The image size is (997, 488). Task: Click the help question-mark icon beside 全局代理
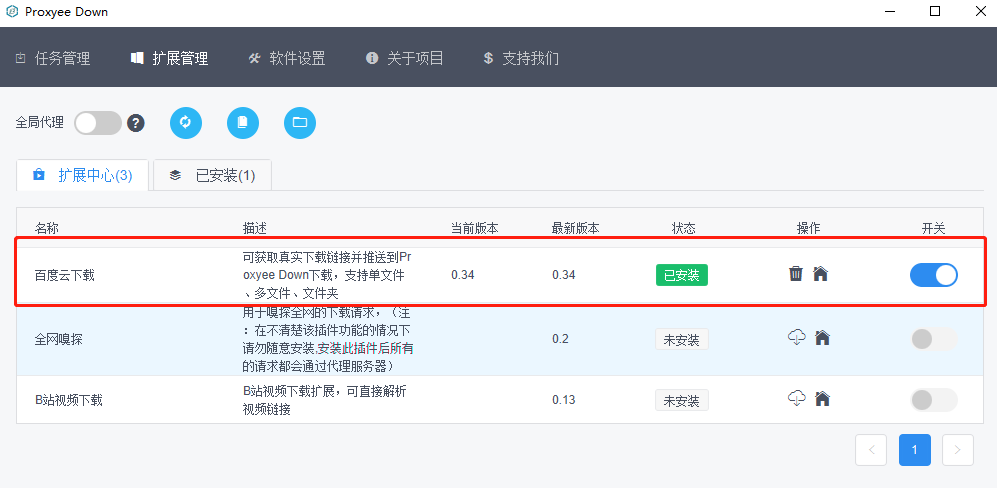coord(135,123)
